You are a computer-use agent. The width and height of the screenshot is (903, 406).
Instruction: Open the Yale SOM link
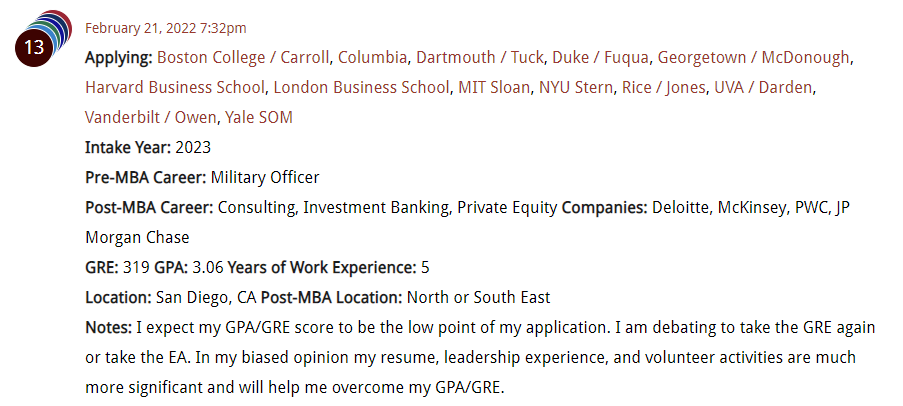[259, 117]
